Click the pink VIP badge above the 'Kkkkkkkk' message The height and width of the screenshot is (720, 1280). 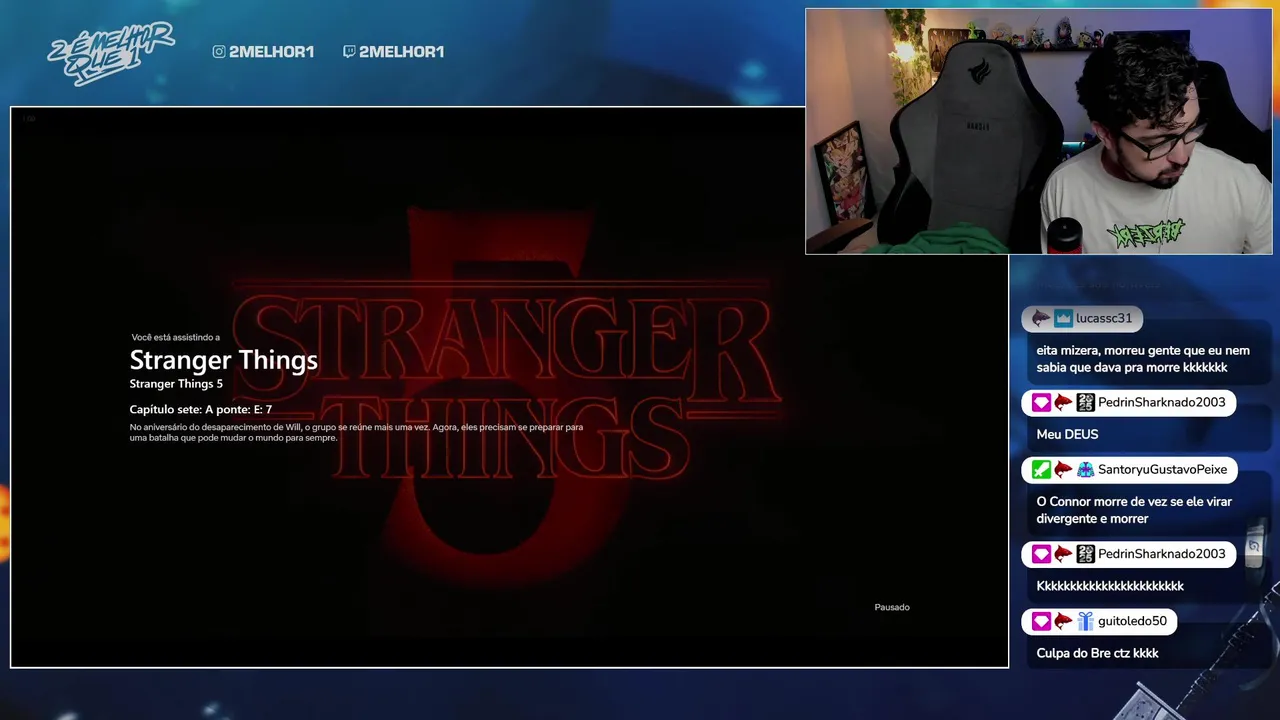[x=1041, y=554]
